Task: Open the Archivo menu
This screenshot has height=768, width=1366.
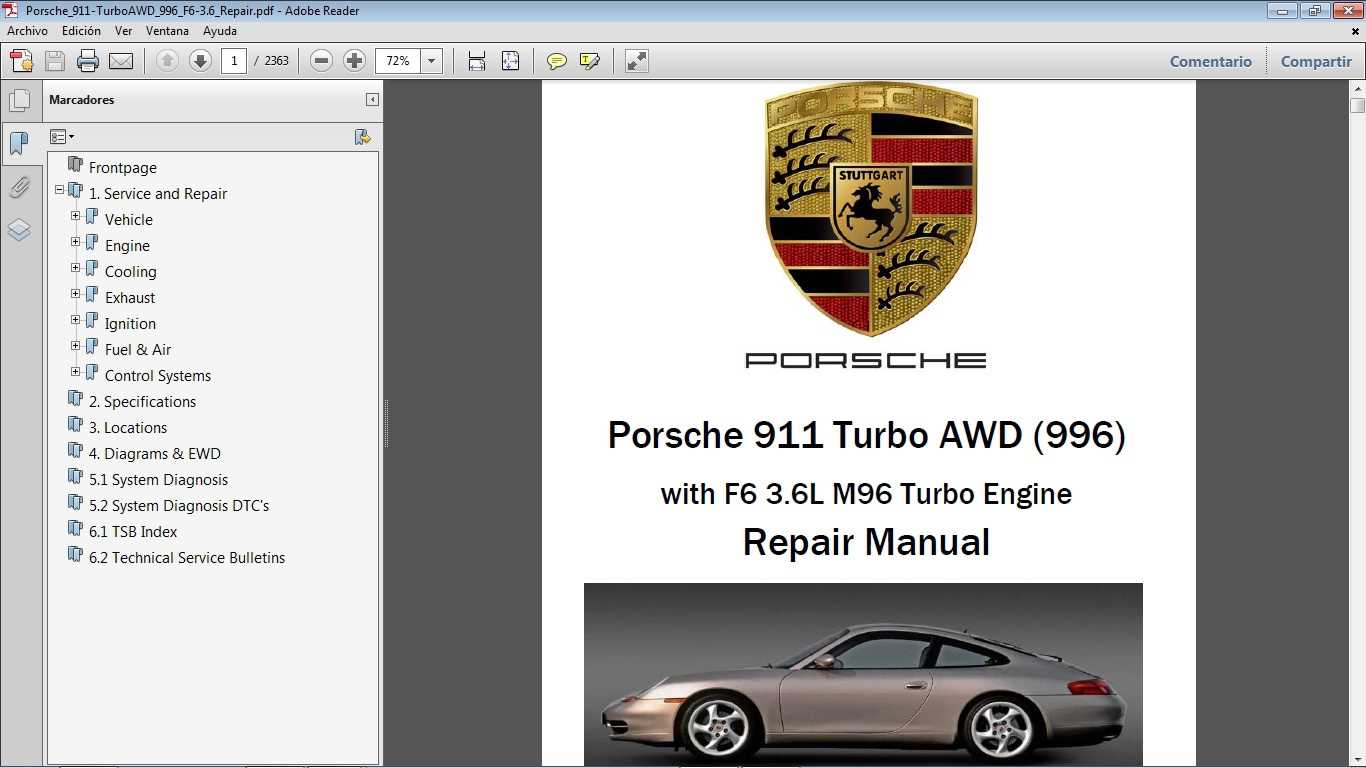Action: [x=27, y=31]
